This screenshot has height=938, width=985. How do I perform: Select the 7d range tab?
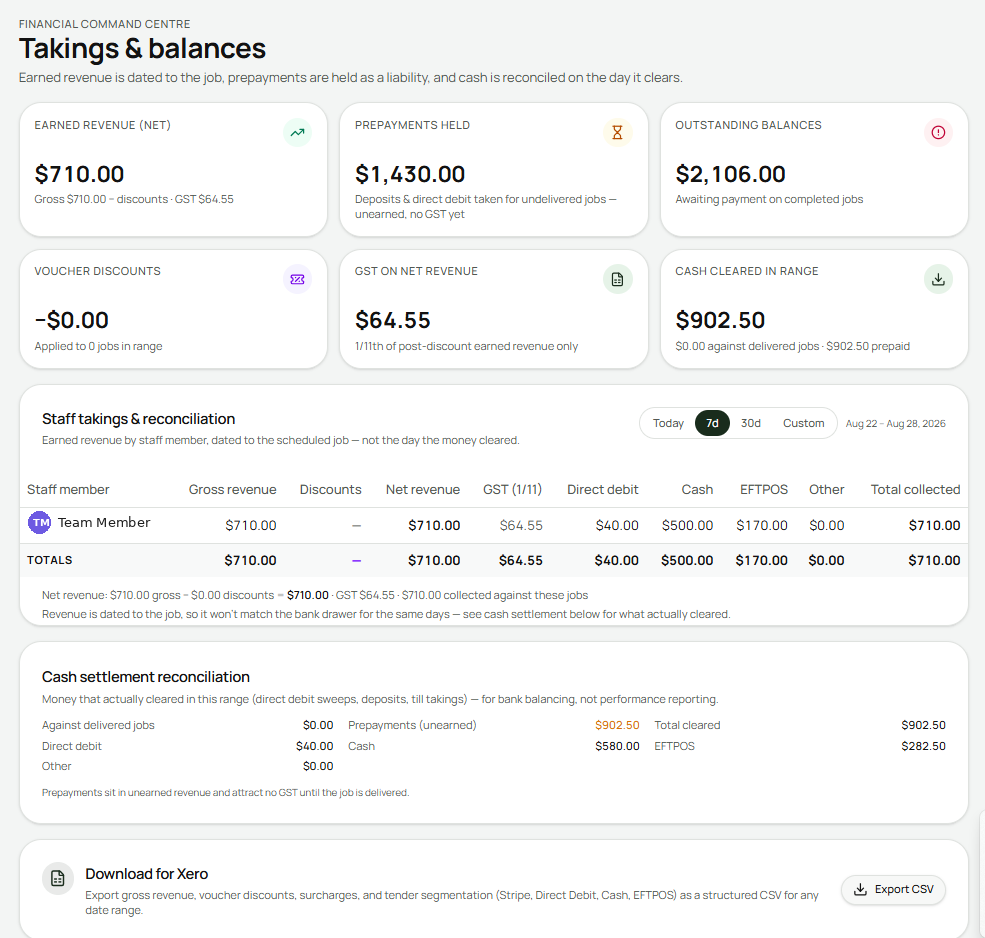[x=712, y=423]
